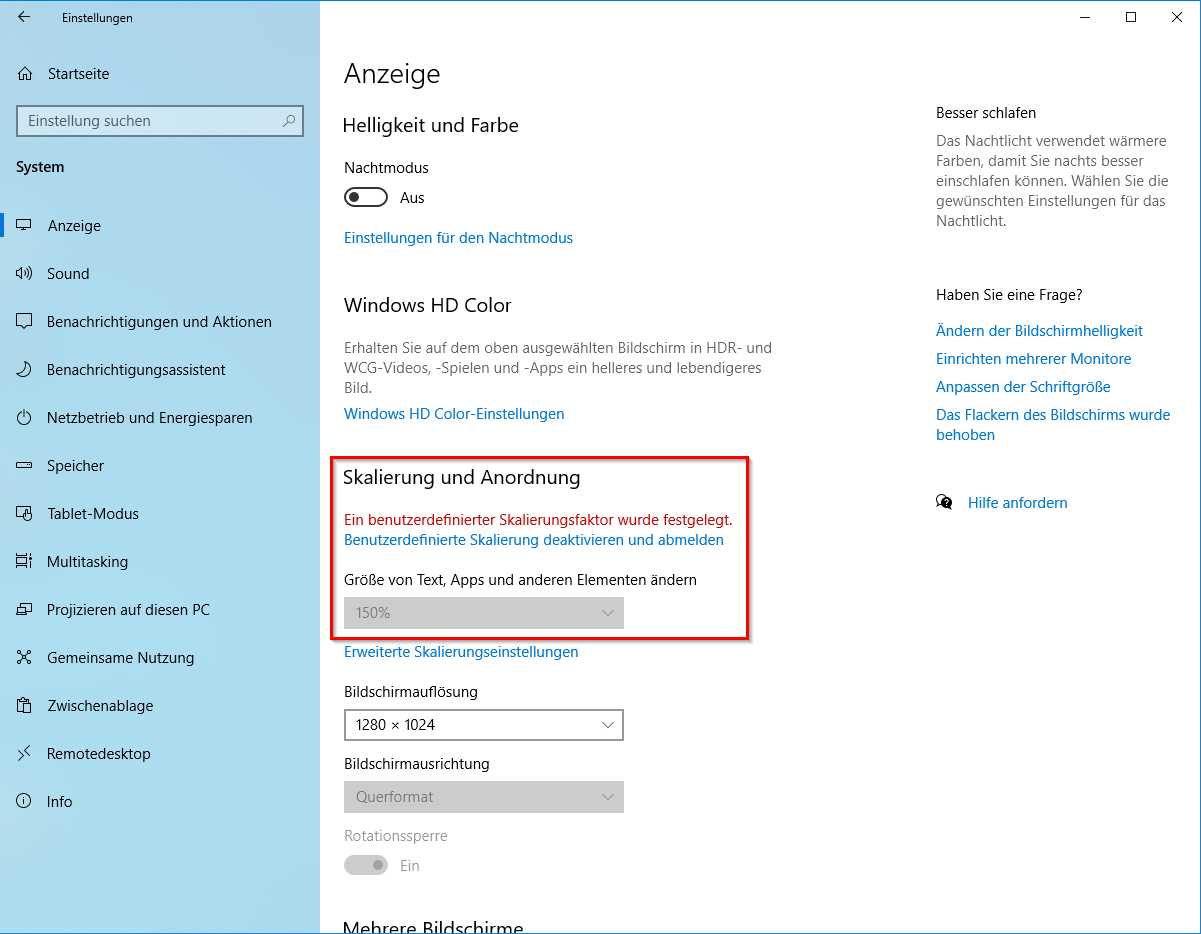
Task: Click the Multitasking icon
Action: (x=25, y=562)
